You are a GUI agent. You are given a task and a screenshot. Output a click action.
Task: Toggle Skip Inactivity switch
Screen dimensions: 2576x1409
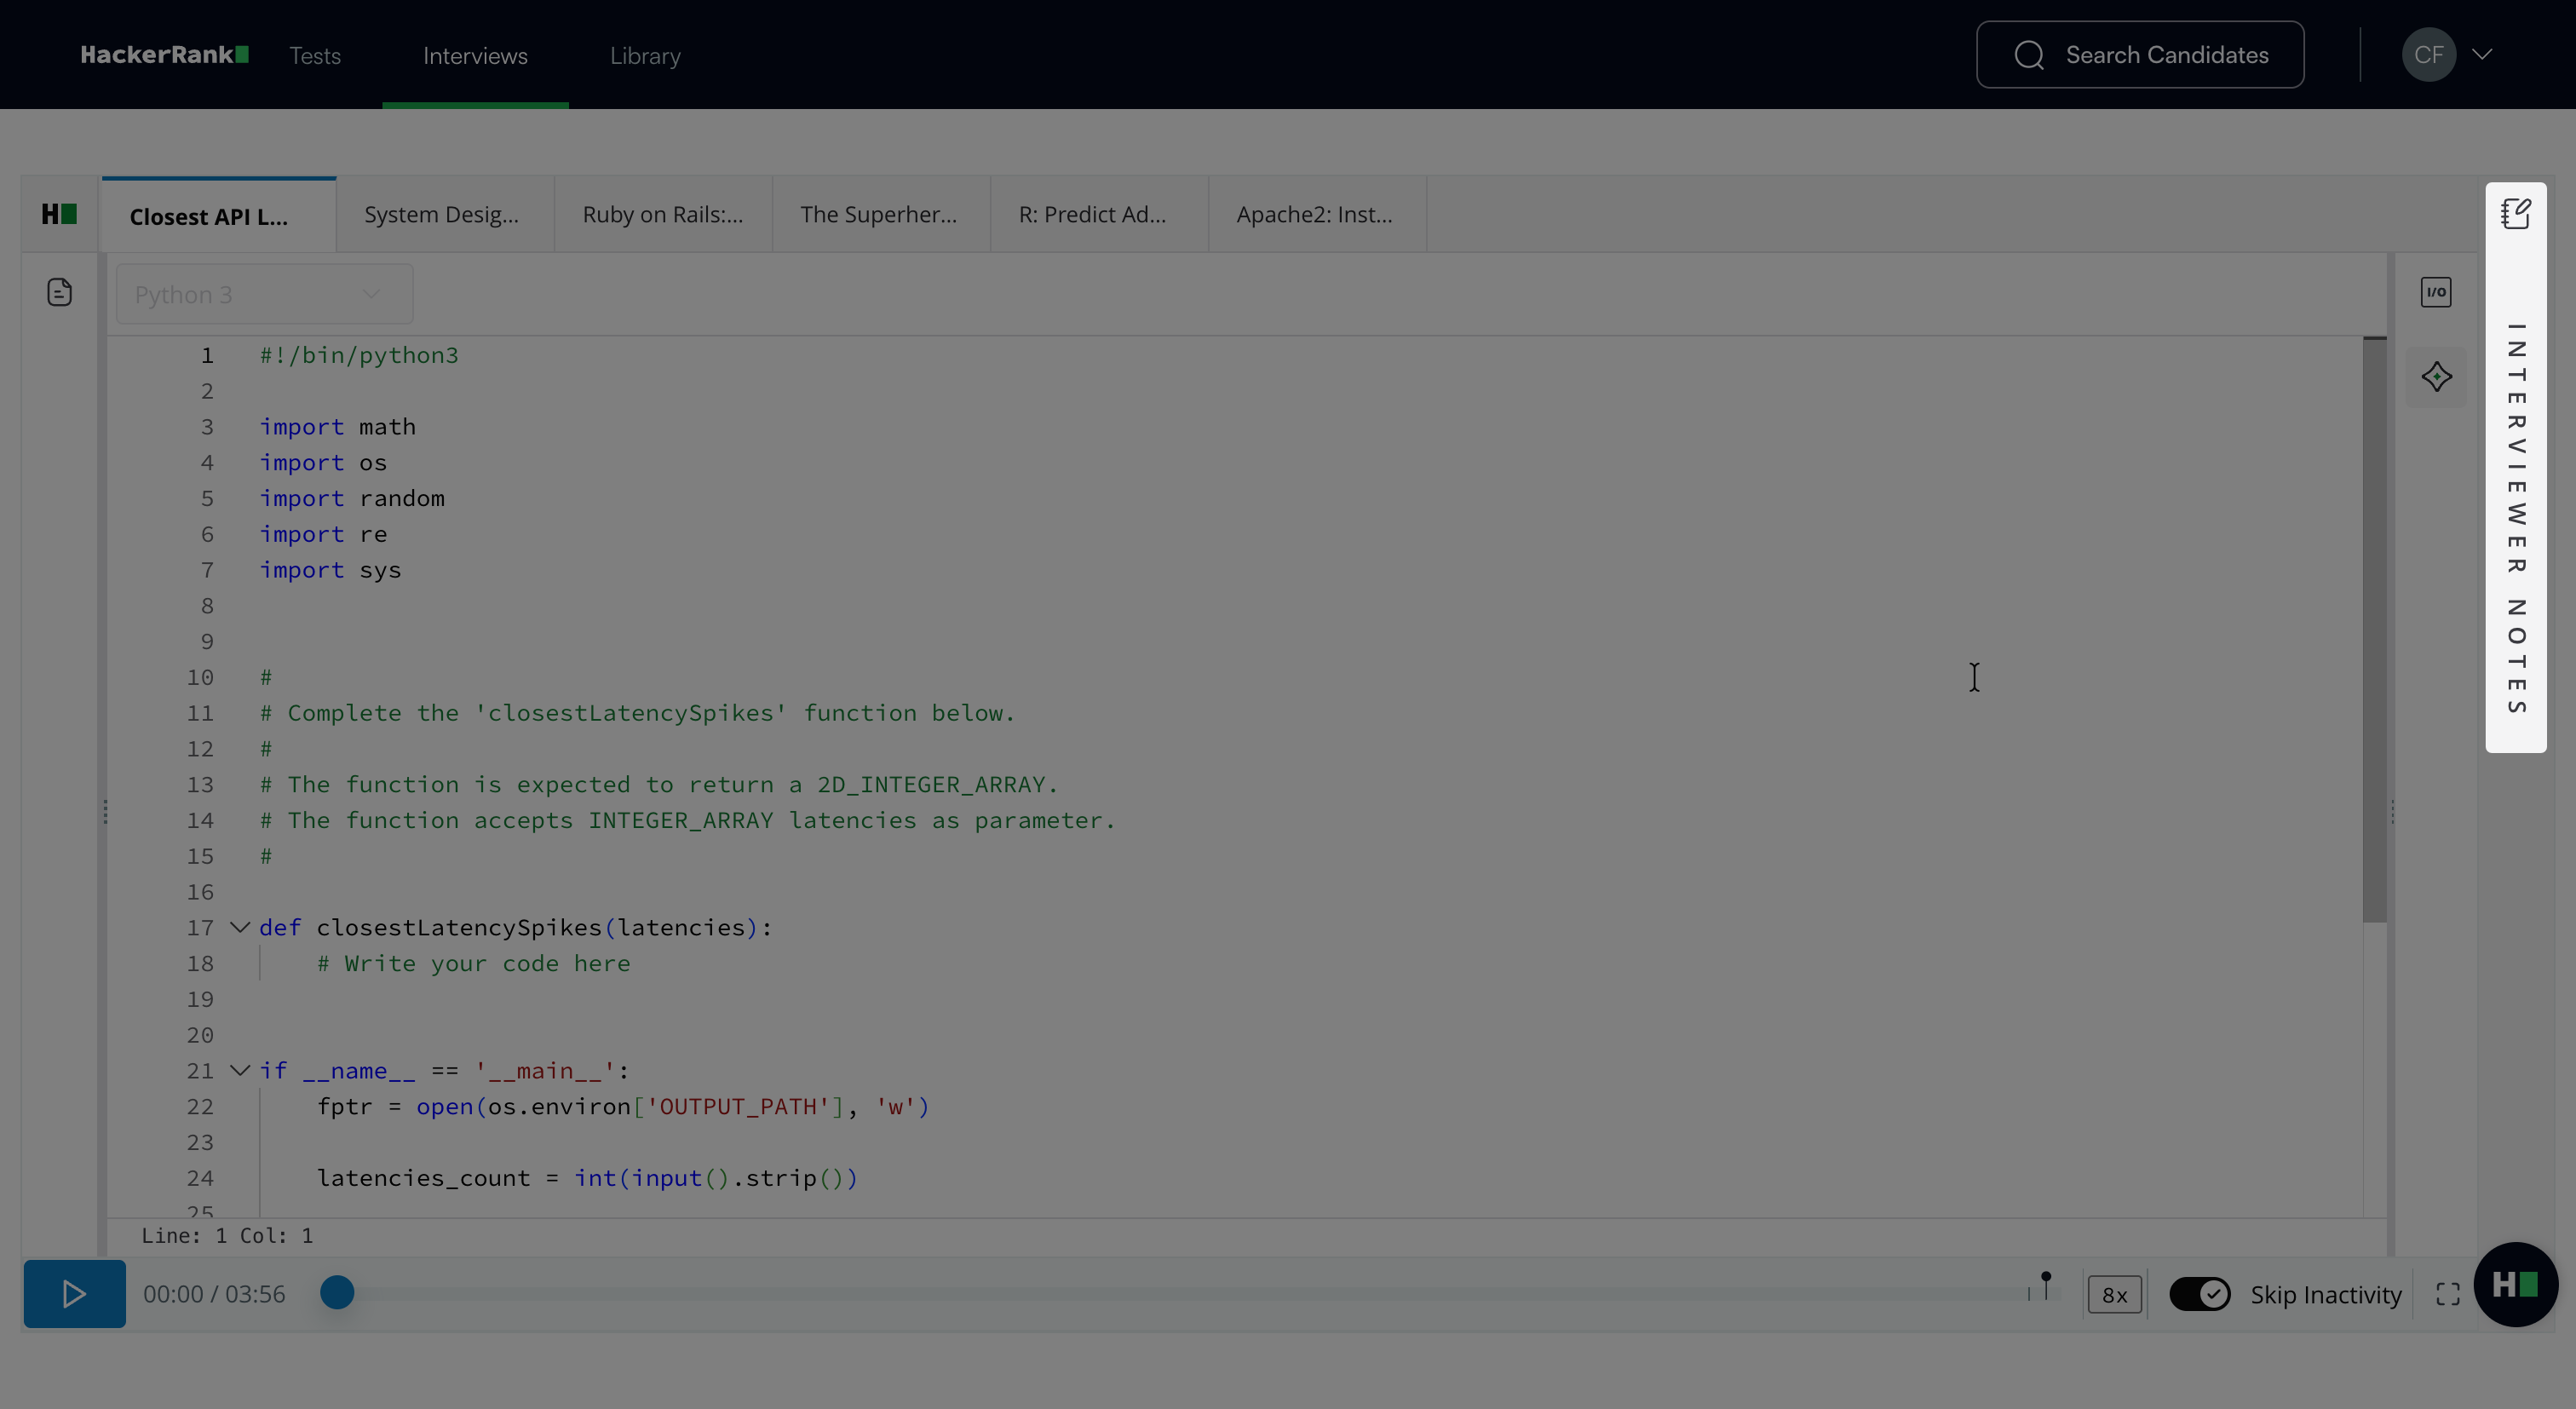point(2199,1295)
